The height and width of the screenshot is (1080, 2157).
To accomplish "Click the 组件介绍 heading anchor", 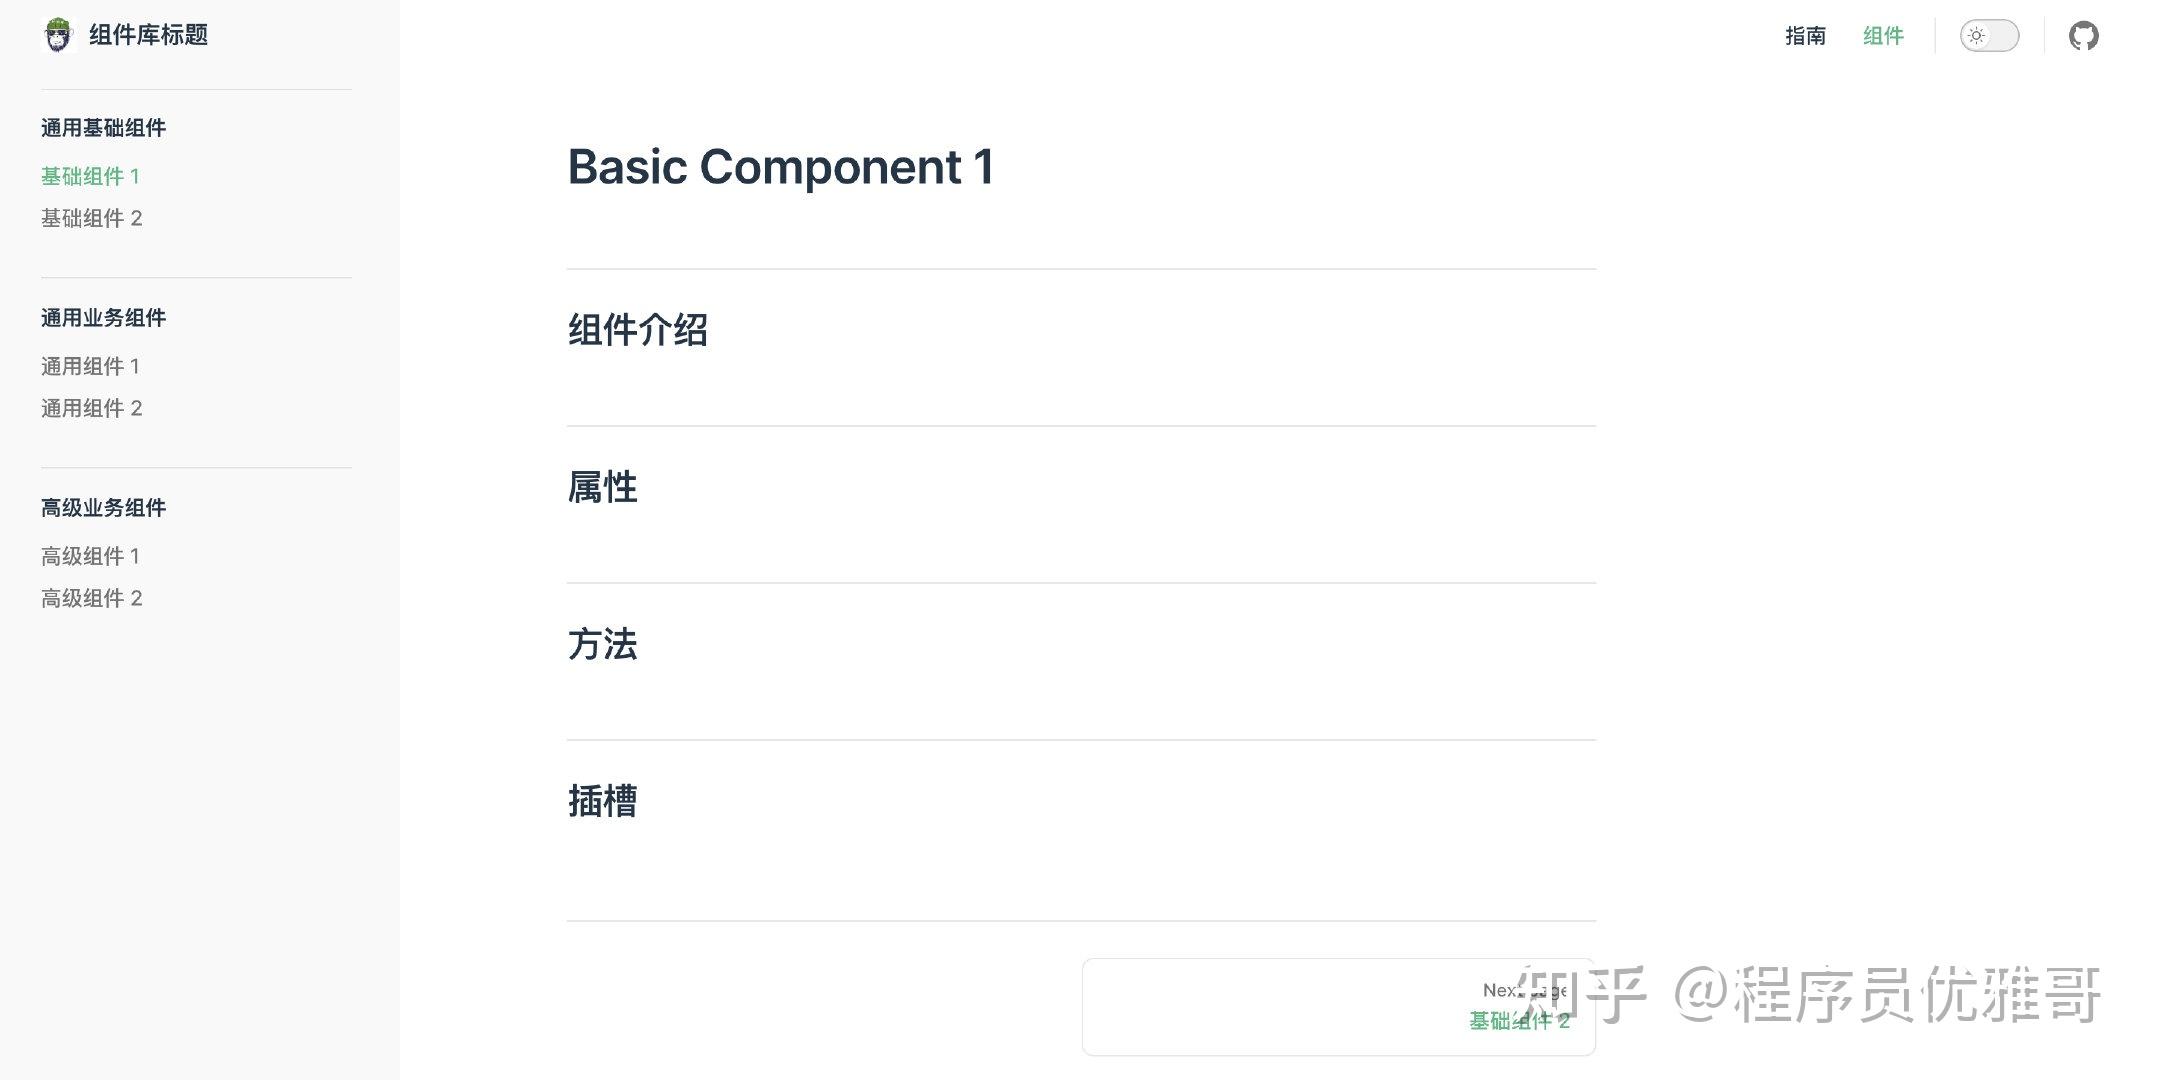I will point(638,330).
